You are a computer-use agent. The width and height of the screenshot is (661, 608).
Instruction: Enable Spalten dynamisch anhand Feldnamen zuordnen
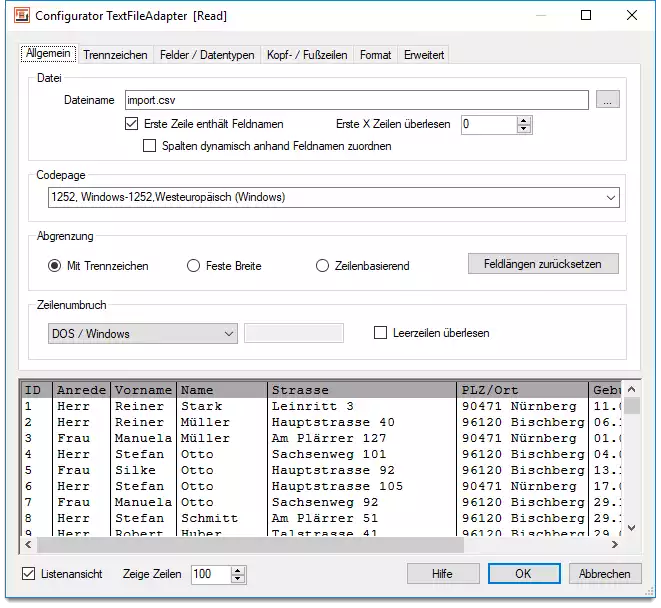coord(151,146)
